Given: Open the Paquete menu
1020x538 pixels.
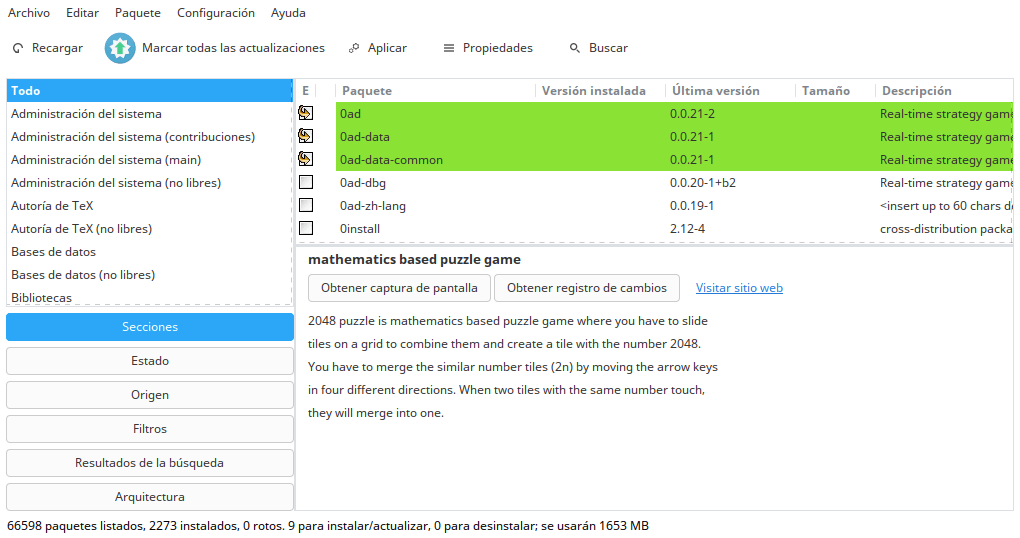Looking at the screenshot, I should [x=138, y=13].
